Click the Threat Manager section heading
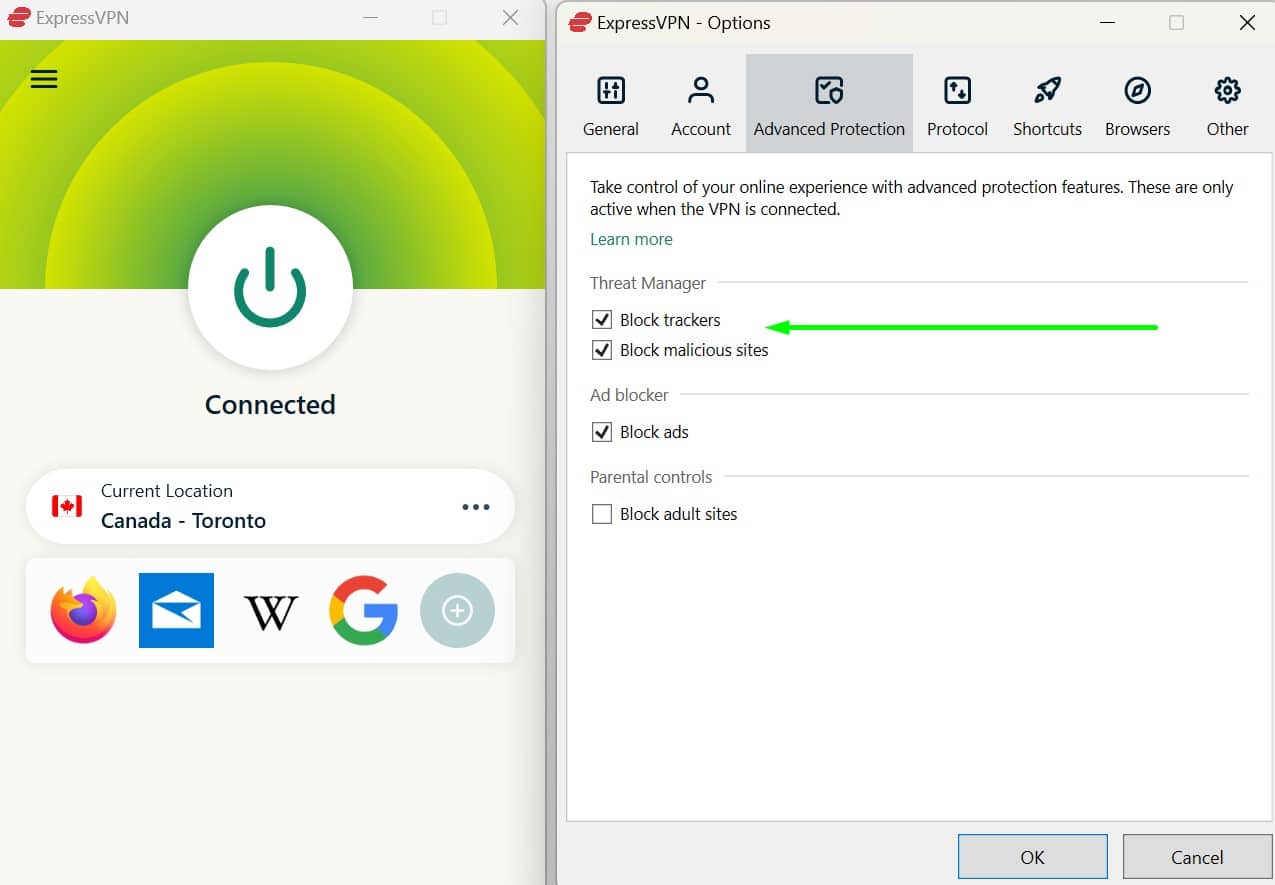 pos(648,283)
